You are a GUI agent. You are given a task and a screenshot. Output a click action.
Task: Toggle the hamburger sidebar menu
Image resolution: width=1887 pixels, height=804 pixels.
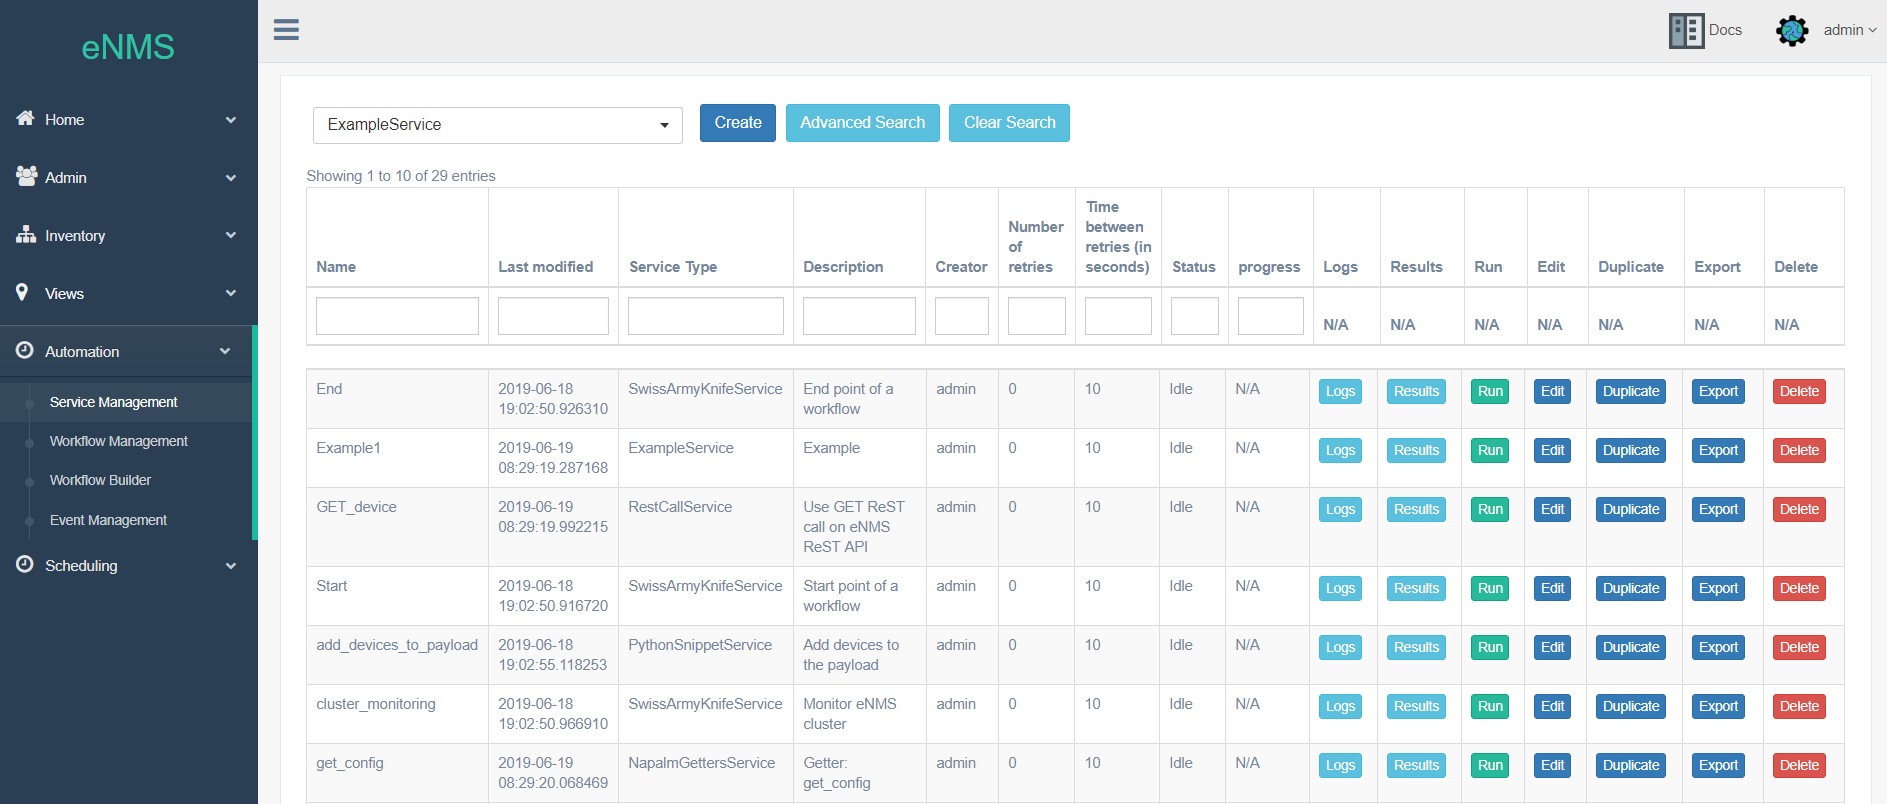coord(286,29)
